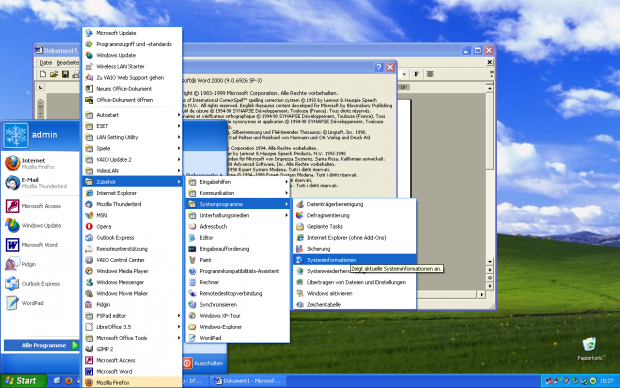620x388 pixels.
Task: Expand the Unterhaltungsmedien submenu arrow
Action: (286, 216)
